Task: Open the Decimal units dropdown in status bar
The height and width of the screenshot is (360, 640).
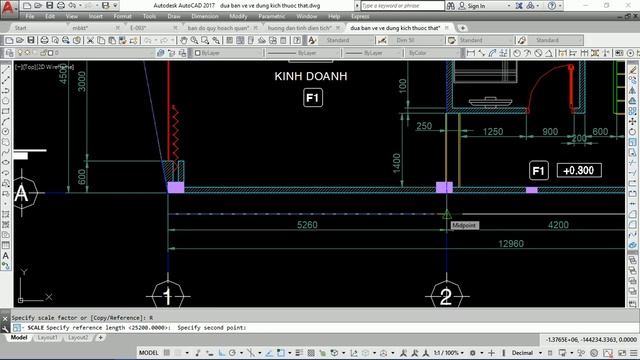Action: 526,353
